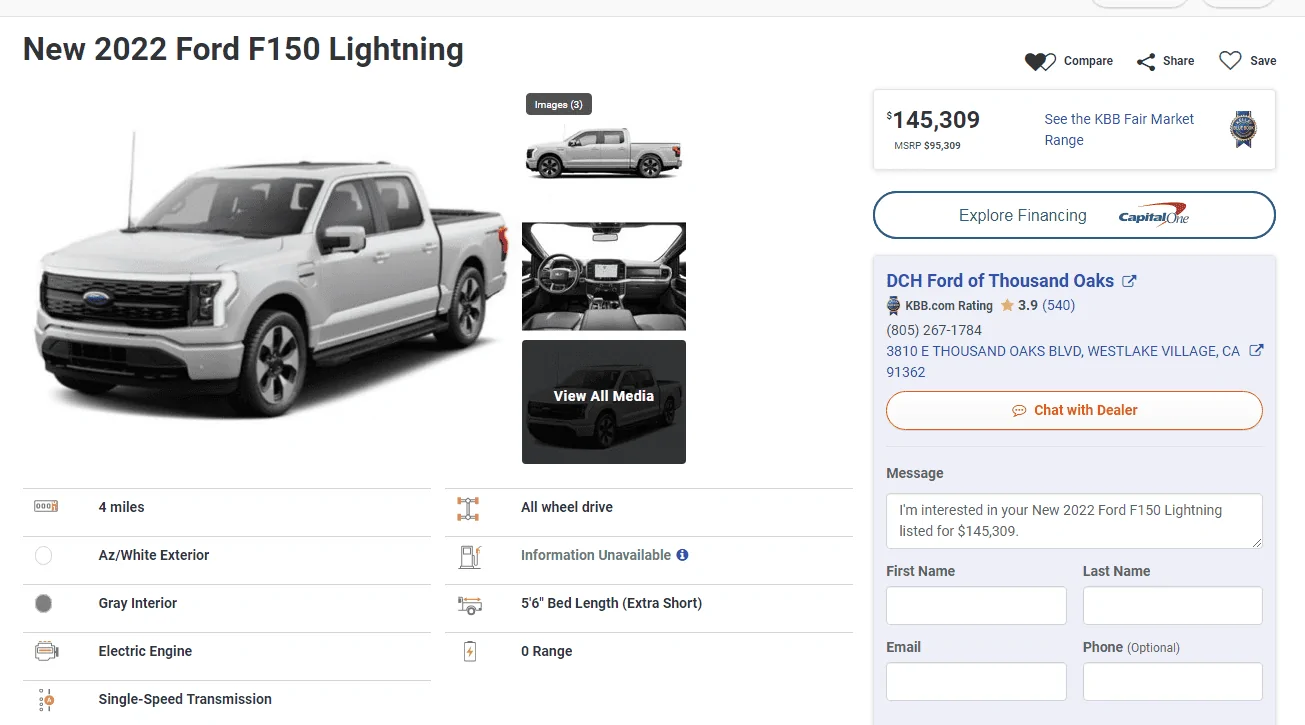Click the Compare label

tap(1088, 61)
